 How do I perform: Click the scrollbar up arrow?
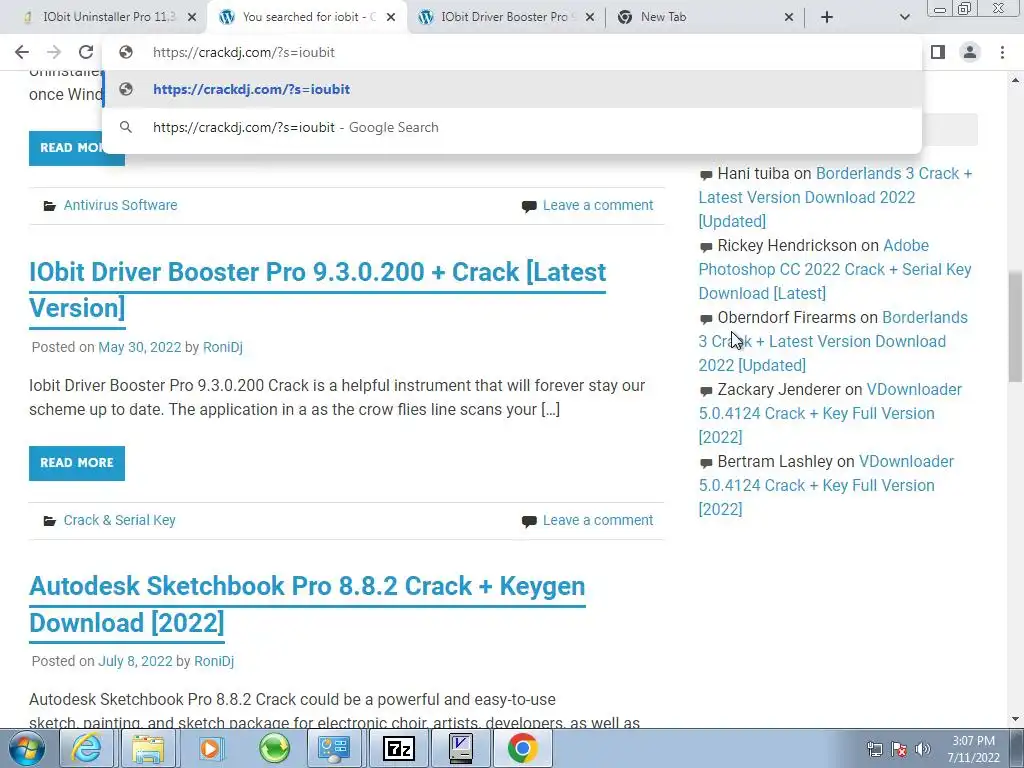1015,80
